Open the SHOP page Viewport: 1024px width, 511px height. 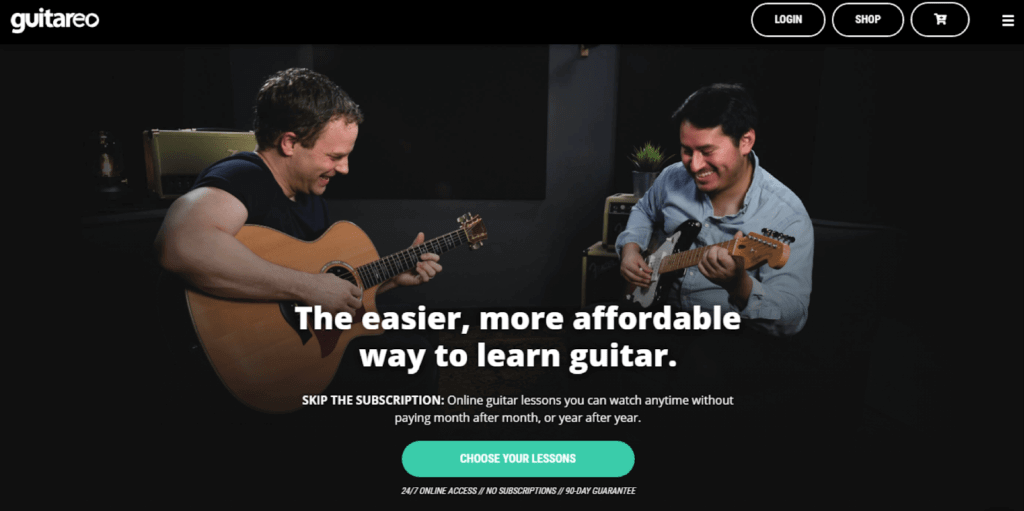point(868,20)
